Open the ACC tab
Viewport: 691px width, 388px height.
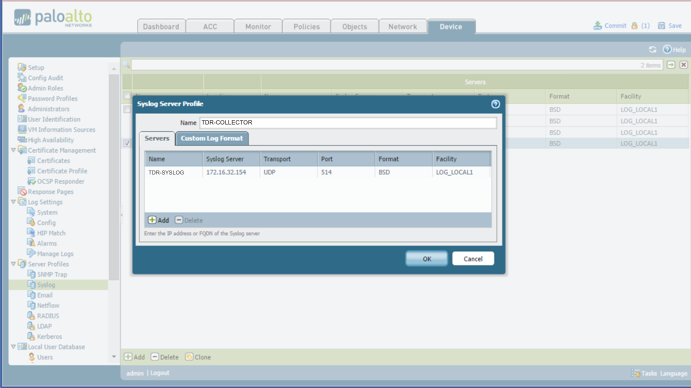pyautogui.click(x=210, y=26)
